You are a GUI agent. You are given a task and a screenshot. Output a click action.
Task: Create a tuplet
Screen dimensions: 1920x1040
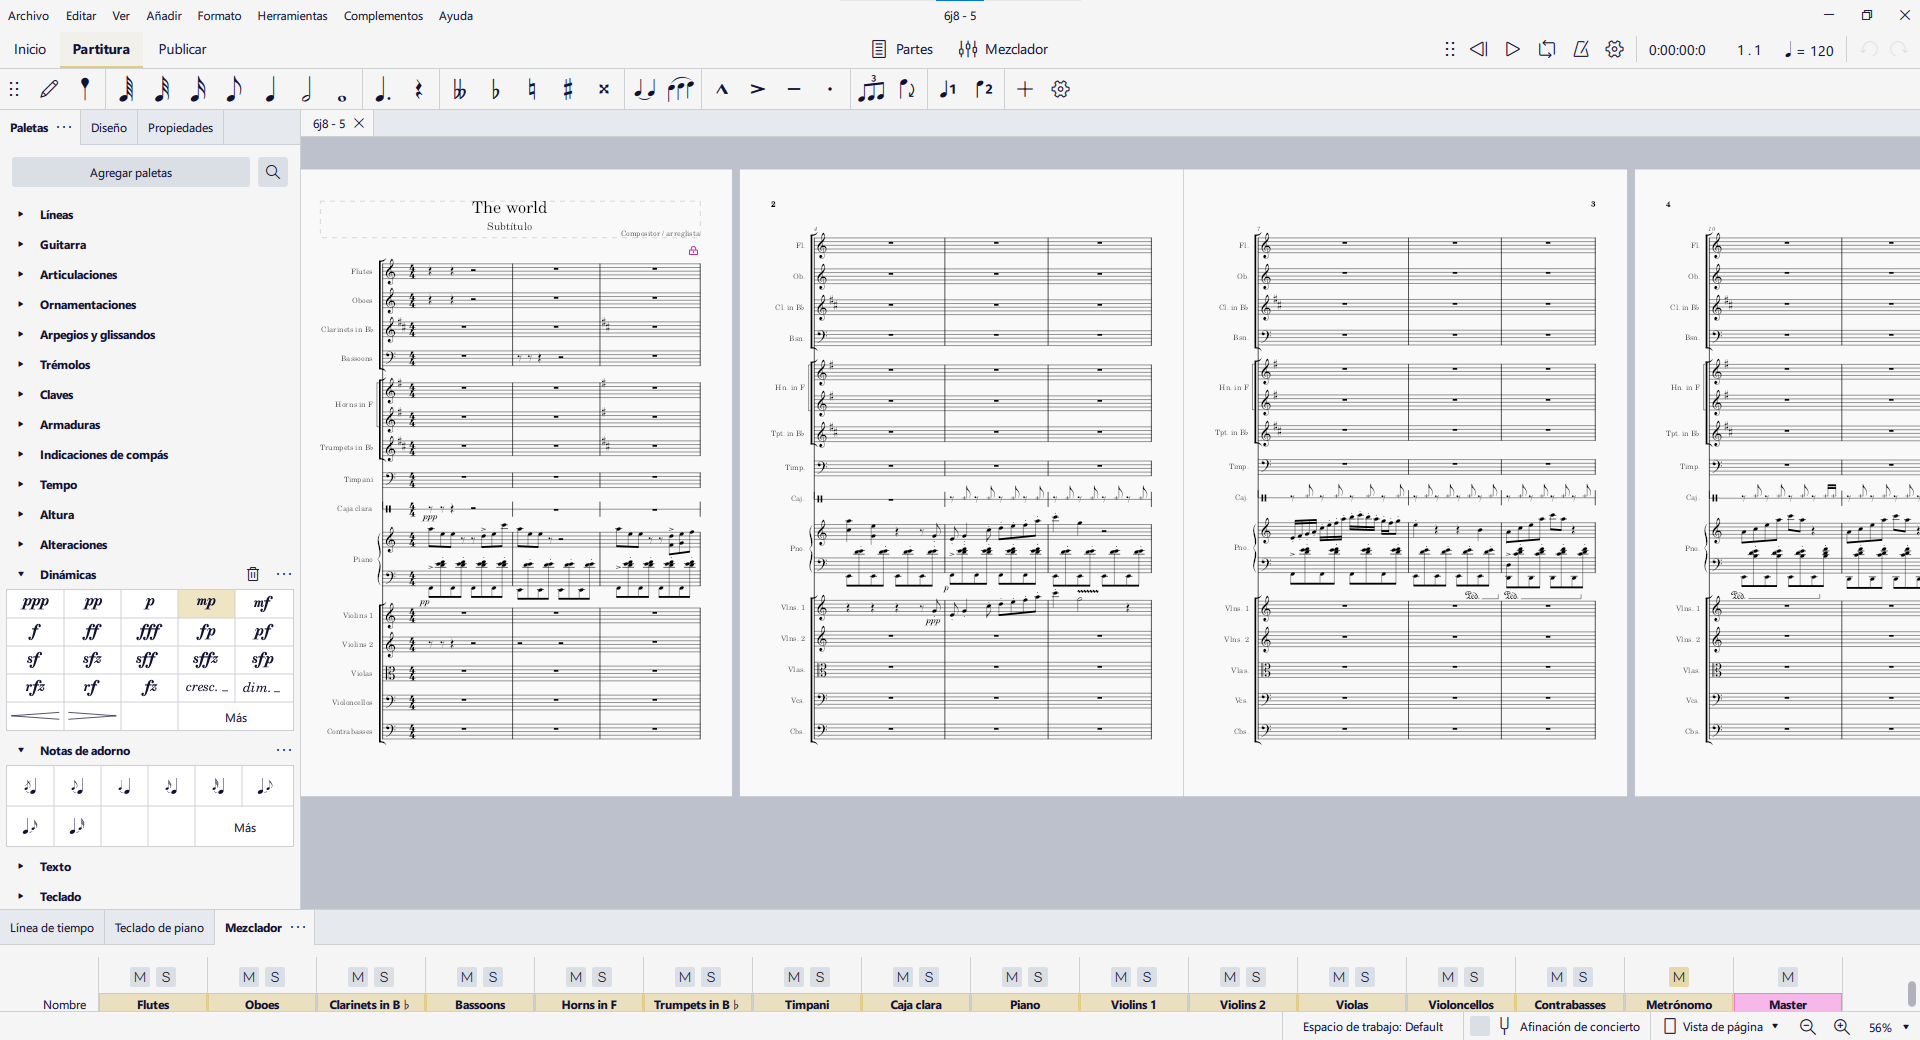coord(871,89)
